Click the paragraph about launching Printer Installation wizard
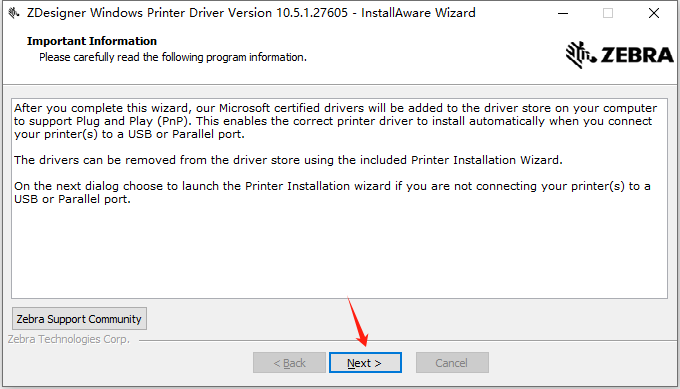The image size is (680, 389). click(x=332, y=193)
